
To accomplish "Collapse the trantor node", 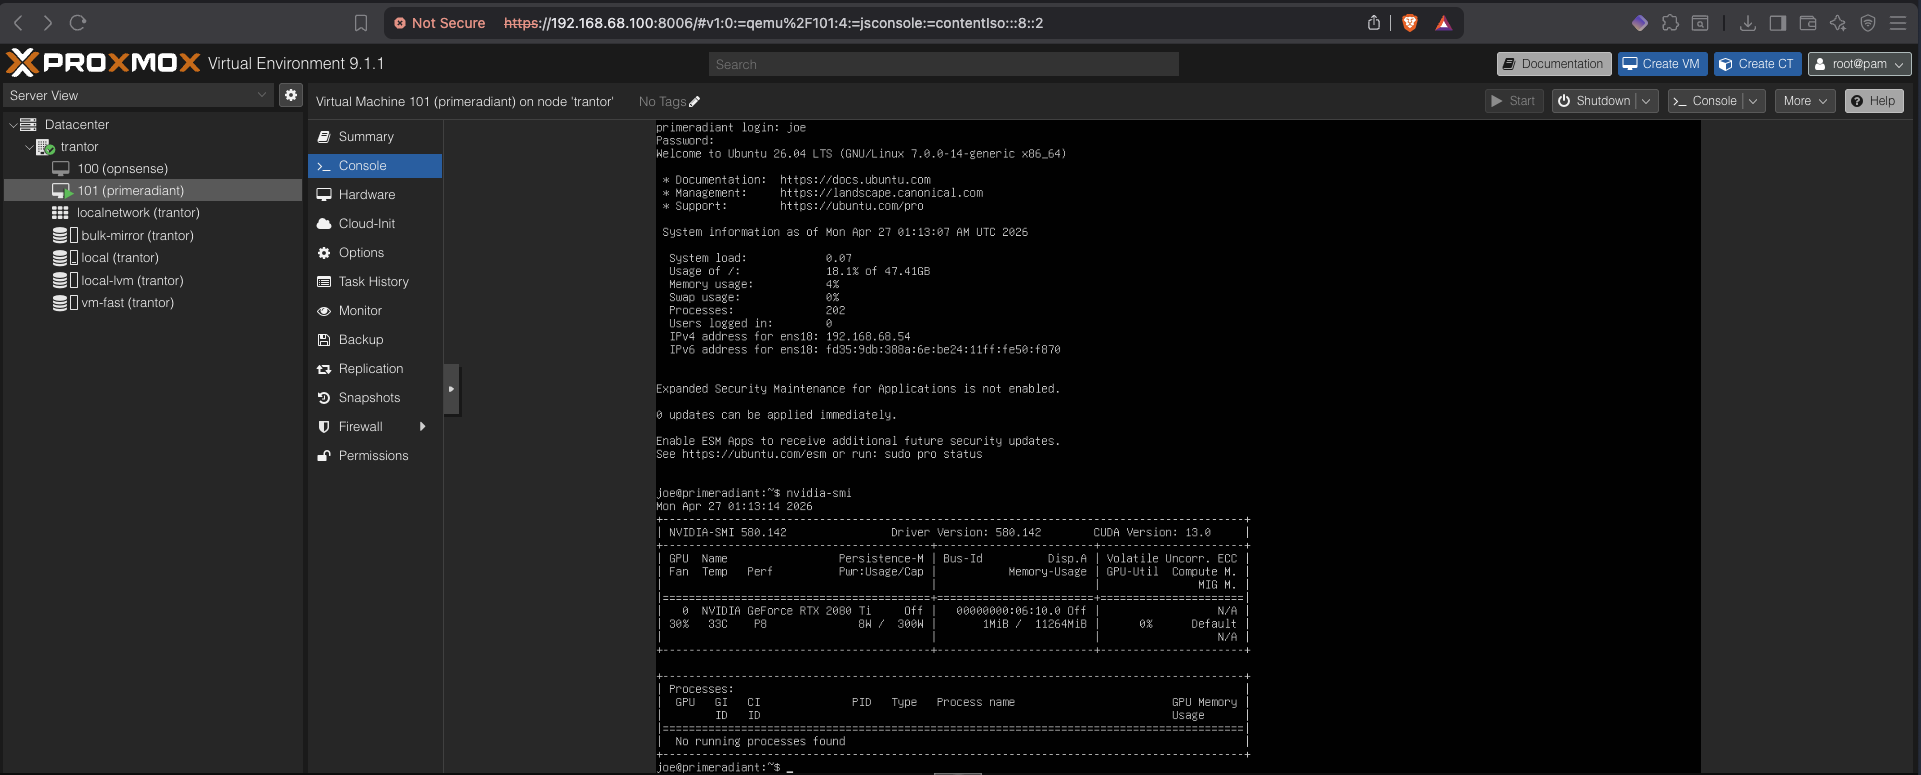I will click(29, 147).
